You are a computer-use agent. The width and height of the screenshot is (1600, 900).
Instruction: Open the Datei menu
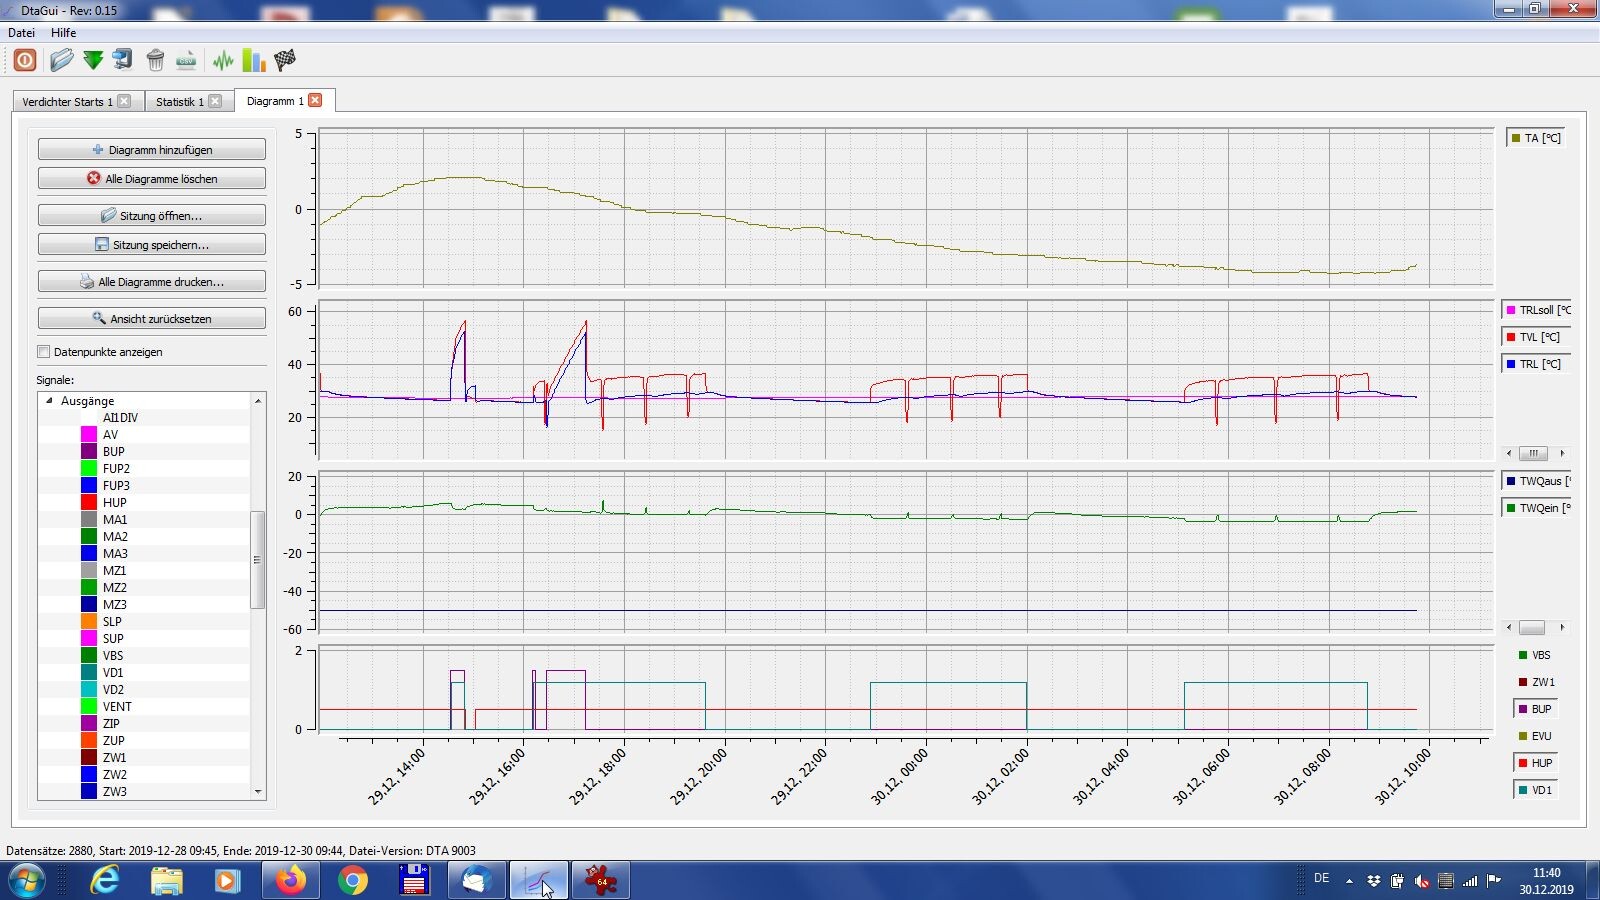(21, 33)
